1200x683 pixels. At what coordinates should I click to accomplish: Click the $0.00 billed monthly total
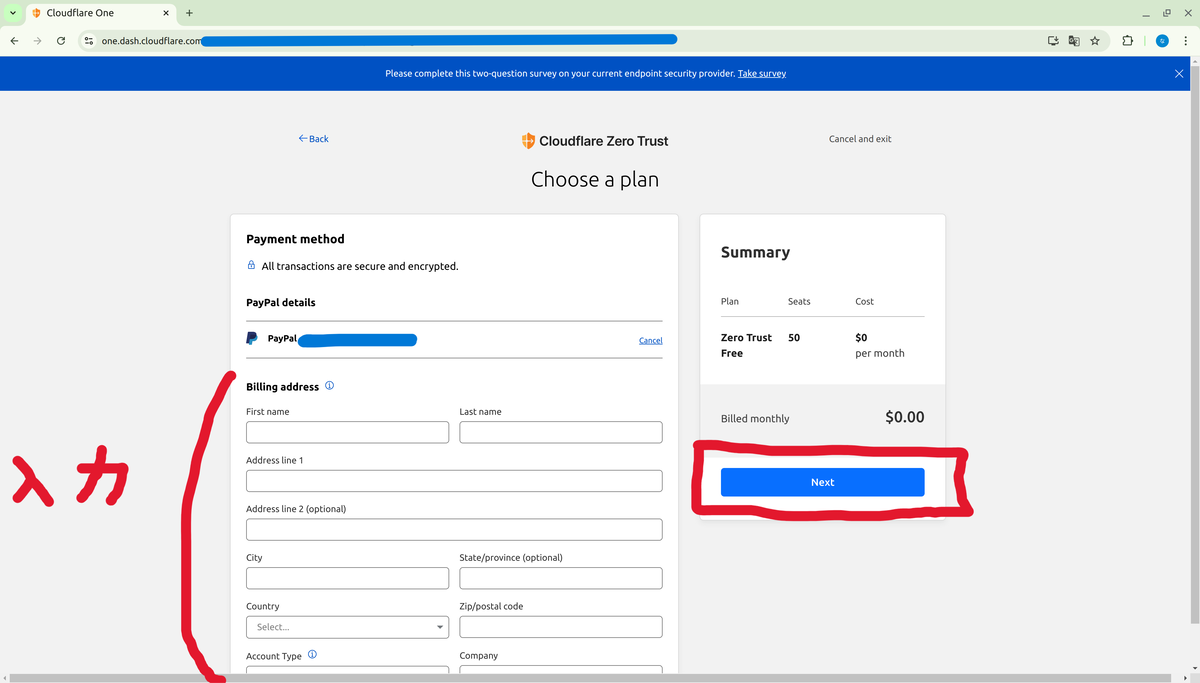pos(905,417)
